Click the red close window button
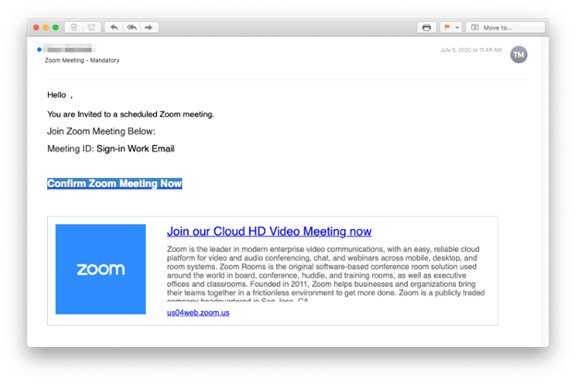The width and height of the screenshot is (576, 383). 36,28
